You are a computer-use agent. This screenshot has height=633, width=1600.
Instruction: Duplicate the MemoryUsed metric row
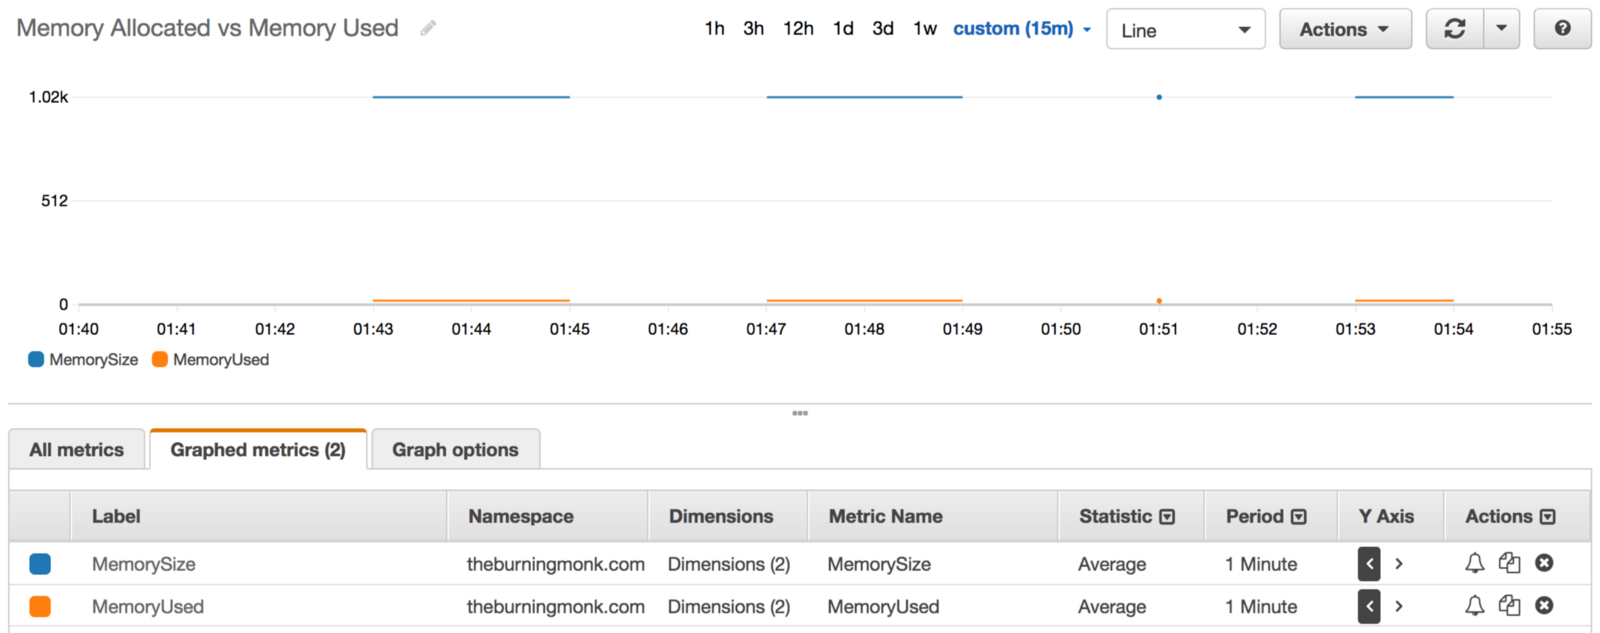1509,605
